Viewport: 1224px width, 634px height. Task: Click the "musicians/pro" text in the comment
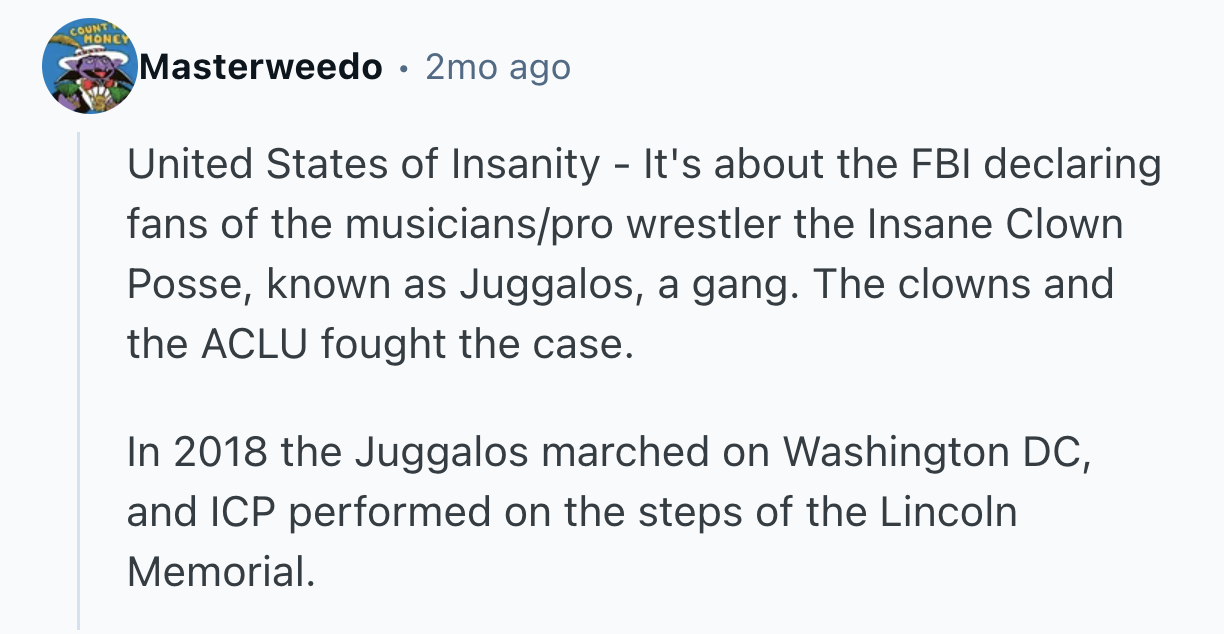(481, 224)
